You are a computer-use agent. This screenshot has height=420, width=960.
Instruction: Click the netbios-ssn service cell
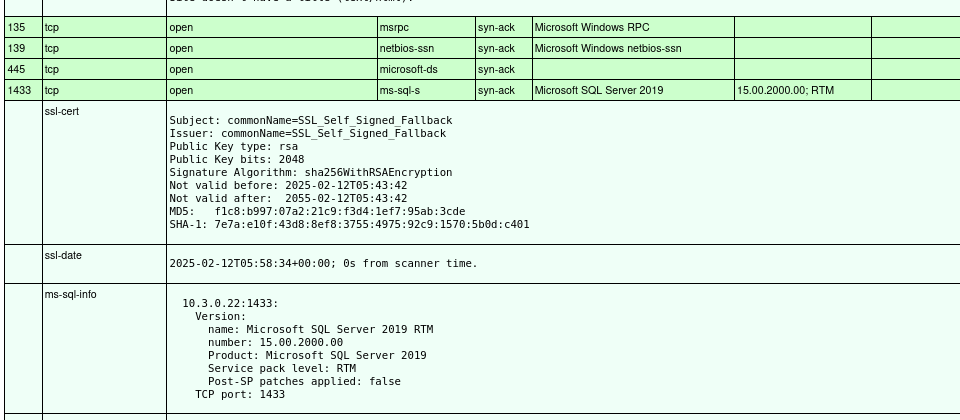[406, 48]
